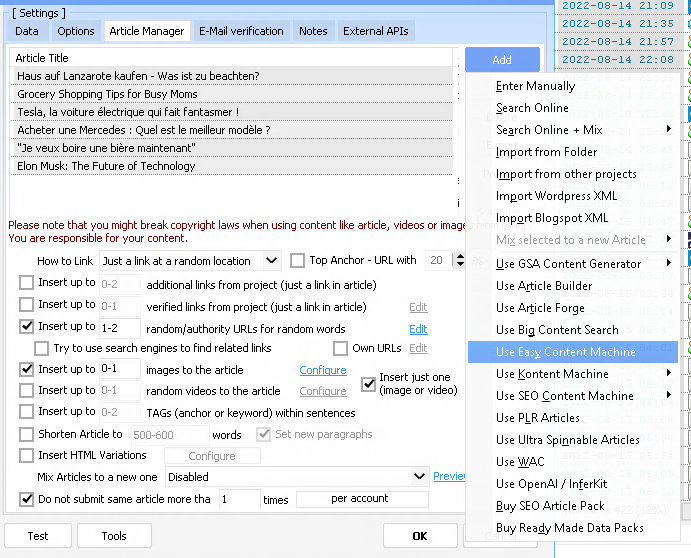Expand Use GSA Content Generator submenu arrow
691x558 pixels.
[669, 263]
